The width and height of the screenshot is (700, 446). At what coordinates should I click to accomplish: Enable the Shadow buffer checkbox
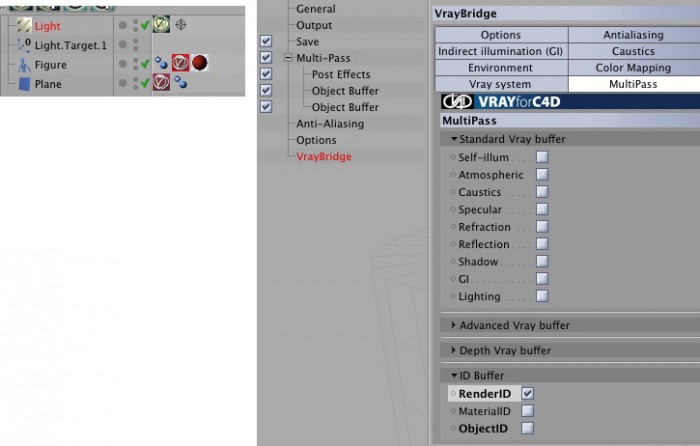[542, 261]
